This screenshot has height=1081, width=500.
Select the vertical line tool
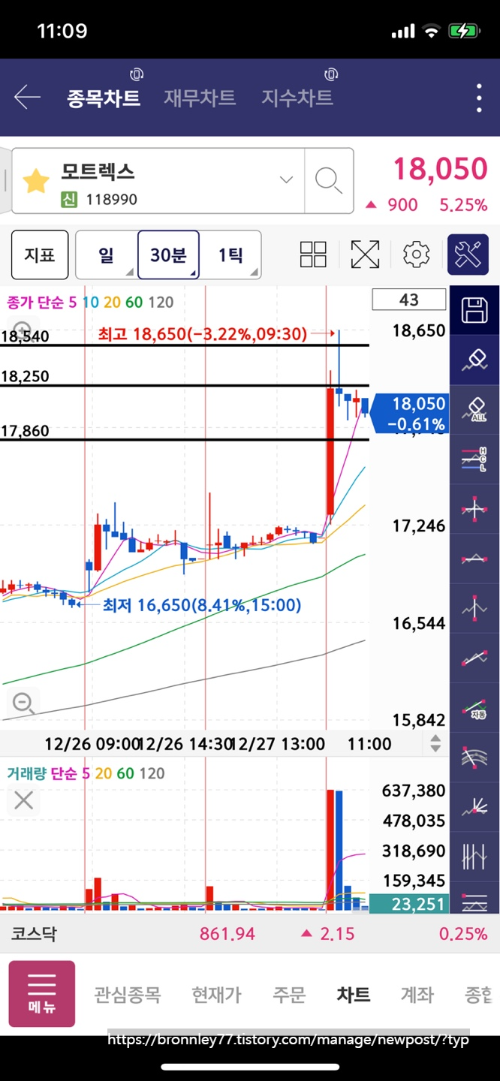[474, 608]
